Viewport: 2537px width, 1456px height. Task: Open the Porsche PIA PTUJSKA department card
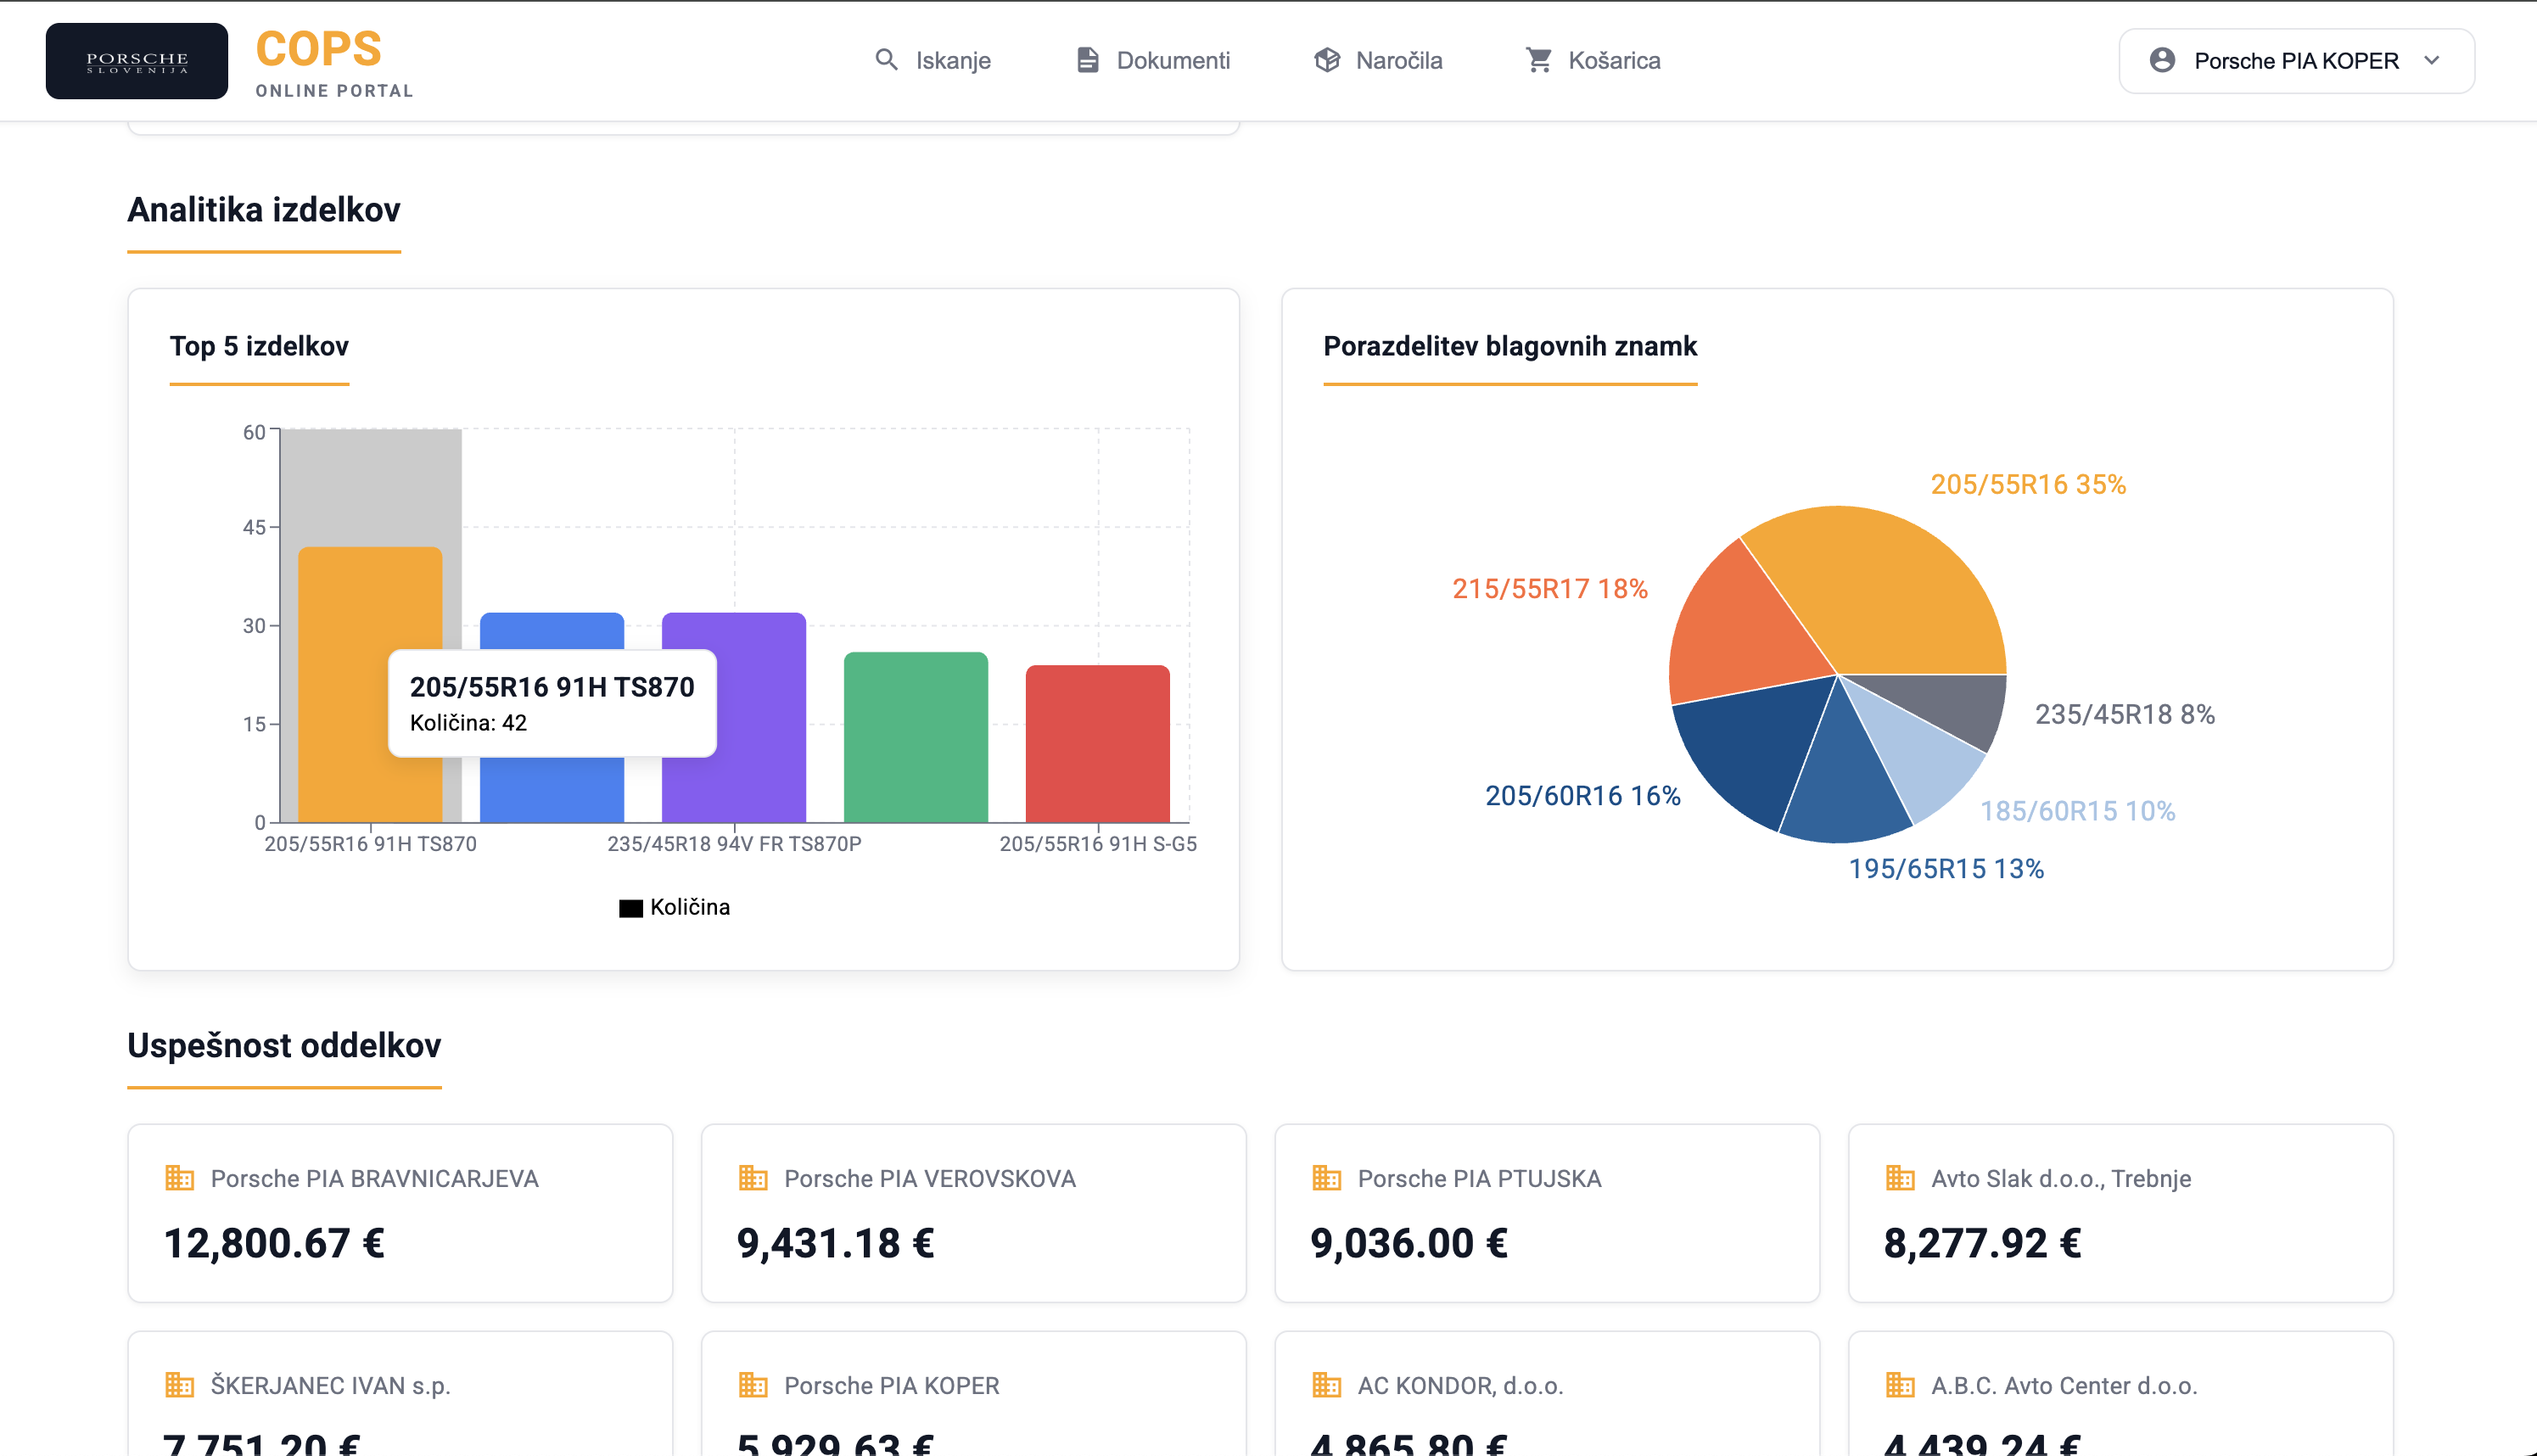coord(1547,1212)
